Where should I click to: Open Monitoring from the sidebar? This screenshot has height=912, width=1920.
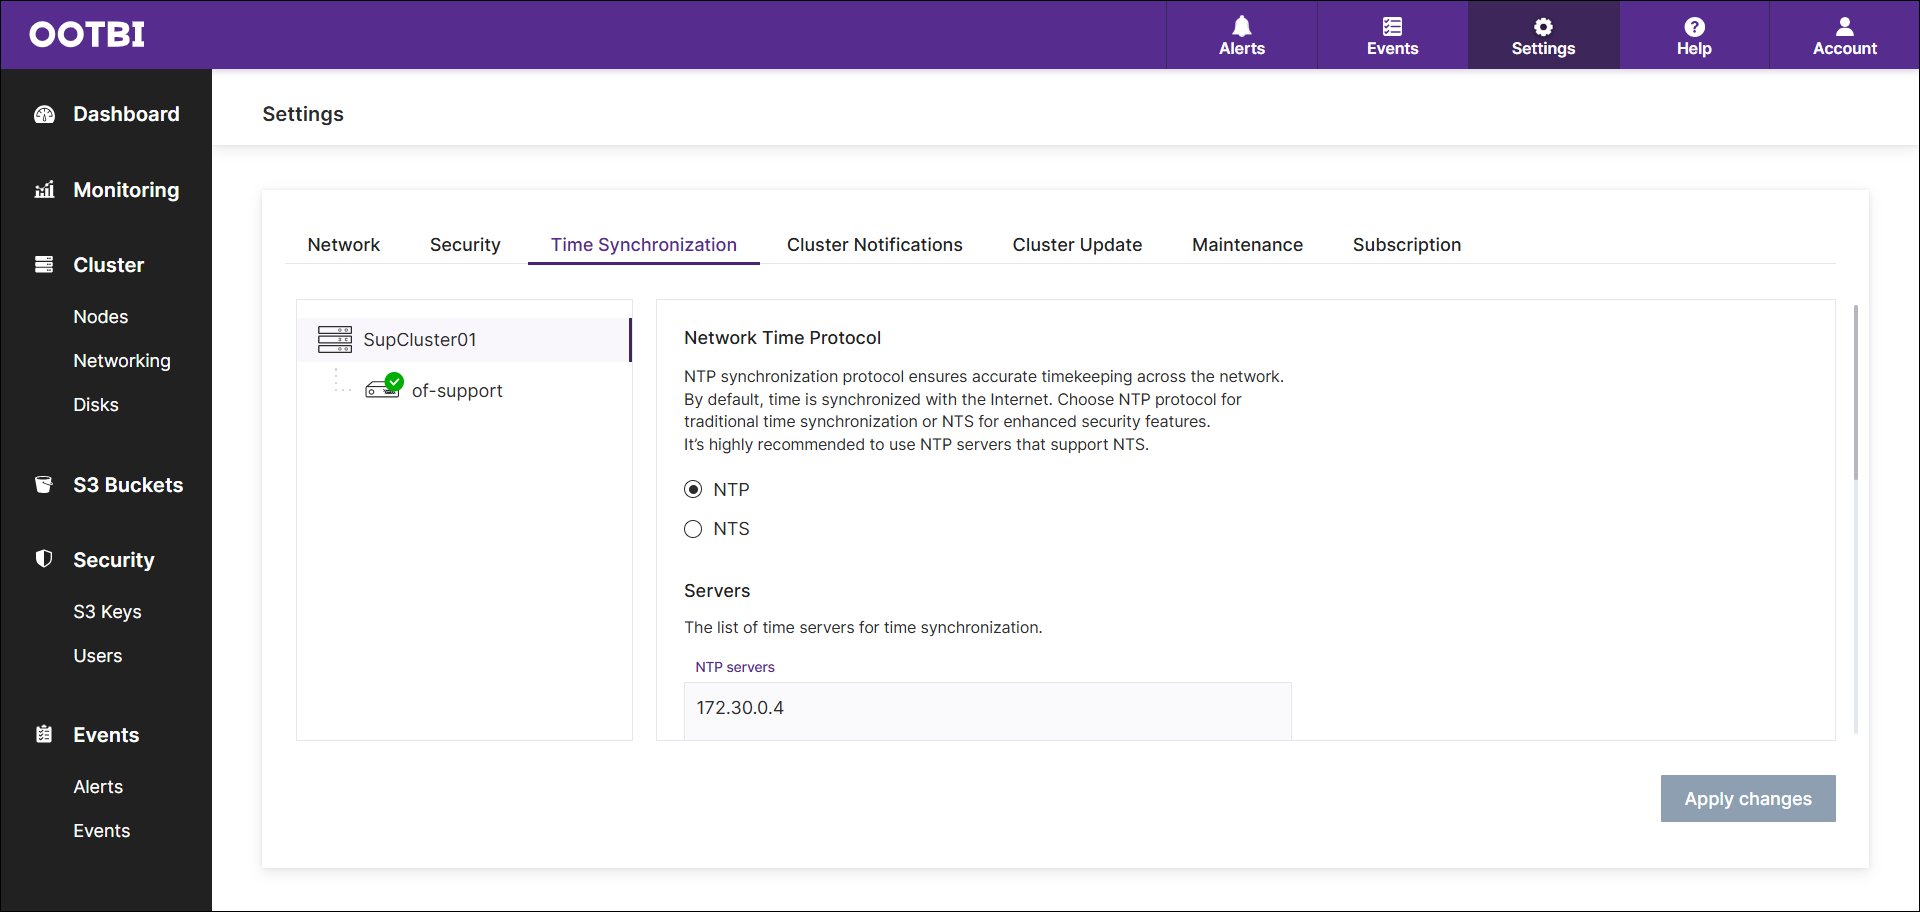tap(126, 190)
